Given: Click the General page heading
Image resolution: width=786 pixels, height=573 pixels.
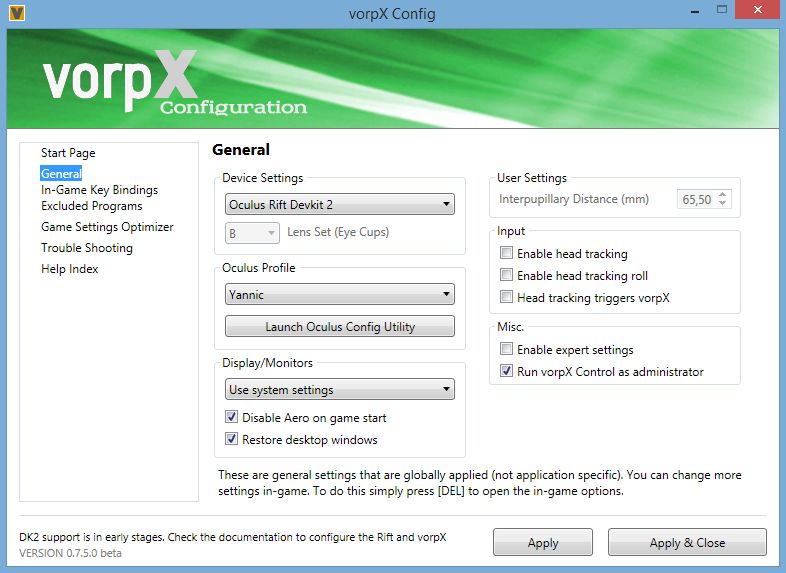Looking at the screenshot, I should tap(241, 149).
